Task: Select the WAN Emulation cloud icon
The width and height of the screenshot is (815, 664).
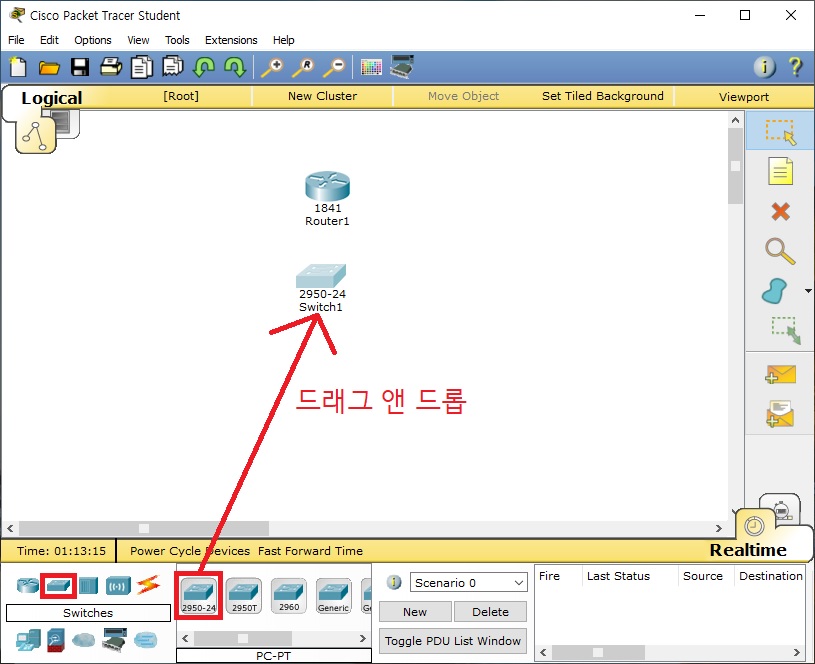Action: (84, 640)
